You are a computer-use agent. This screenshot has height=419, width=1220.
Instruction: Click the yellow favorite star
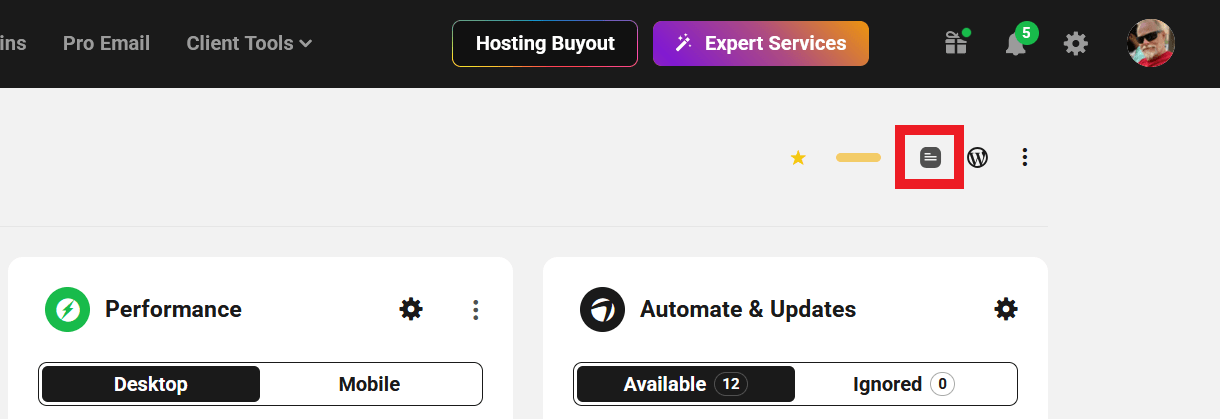click(x=798, y=158)
